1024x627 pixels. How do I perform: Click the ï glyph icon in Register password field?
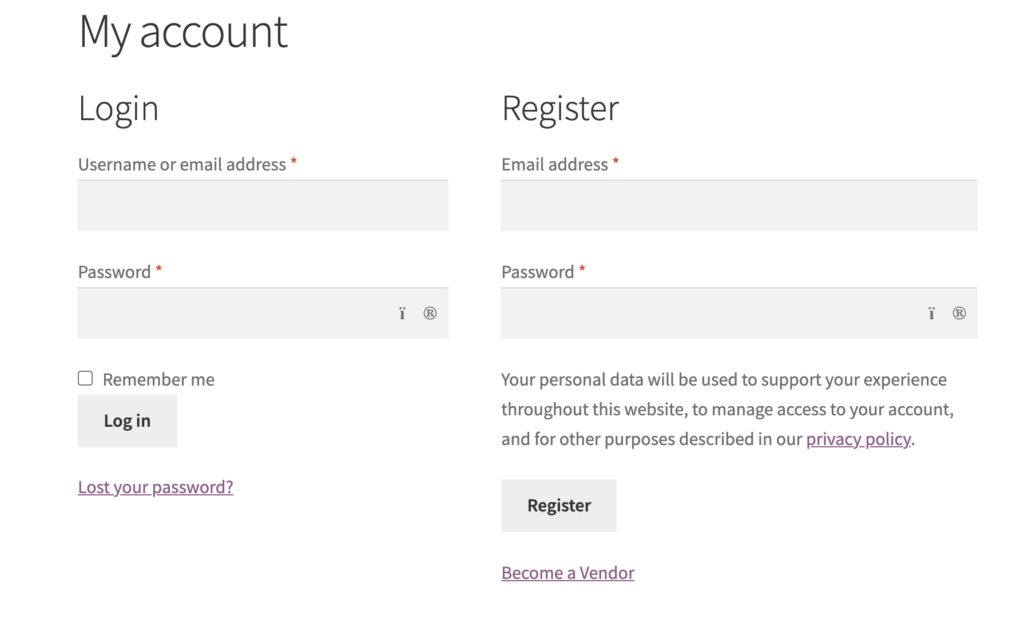(x=931, y=314)
